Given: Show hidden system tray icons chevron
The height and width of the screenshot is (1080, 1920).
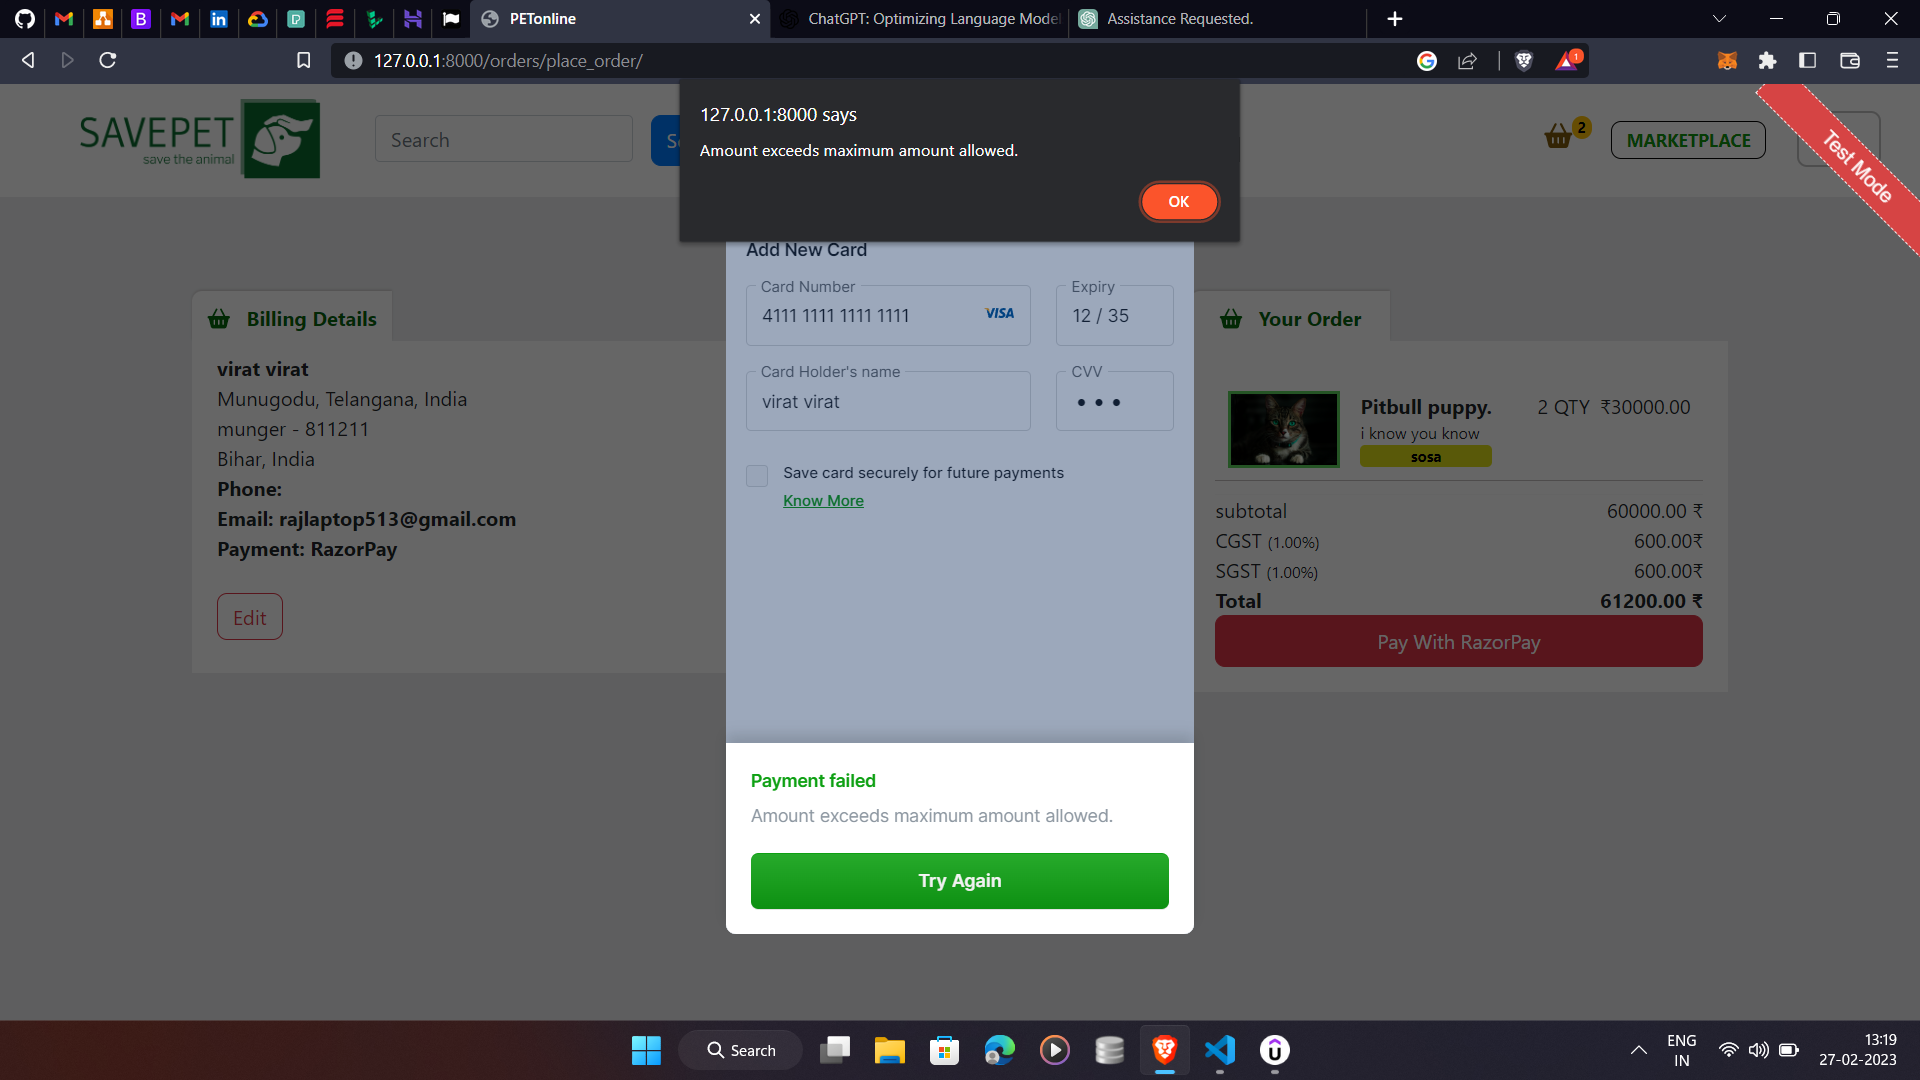Looking at the screenshot, I should [x=1638, y=1050].
